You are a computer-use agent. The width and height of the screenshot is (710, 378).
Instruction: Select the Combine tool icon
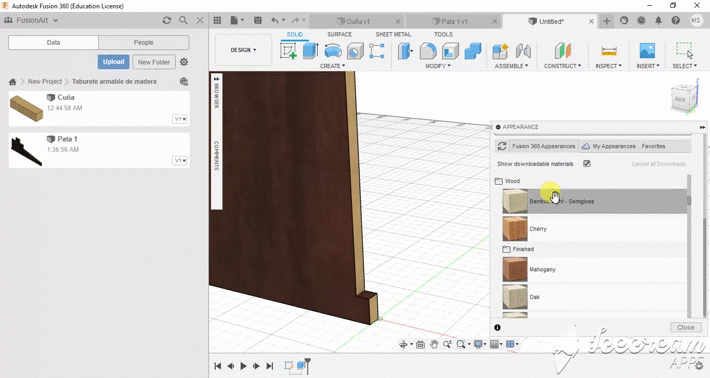point(473,51)
